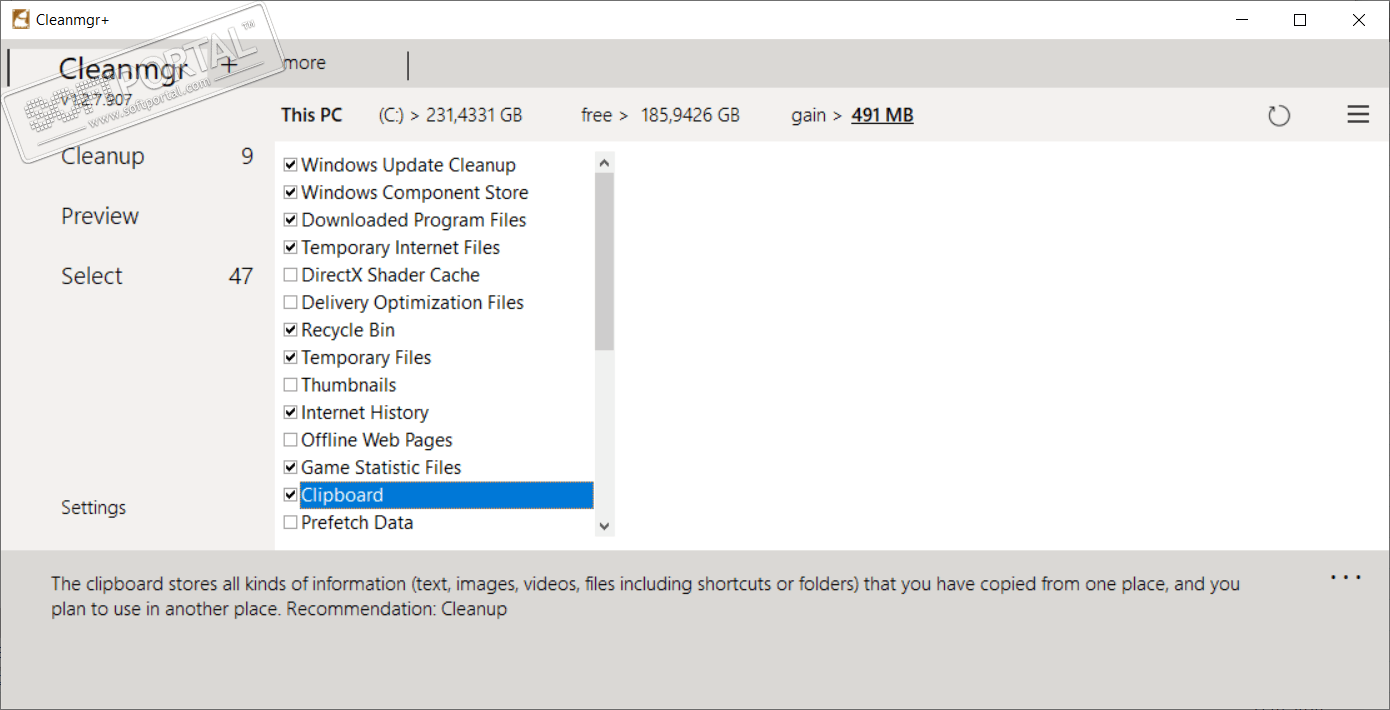Uncheck the Clipboard checkbox
This screenshot has width=1390, height=710.
291,495
